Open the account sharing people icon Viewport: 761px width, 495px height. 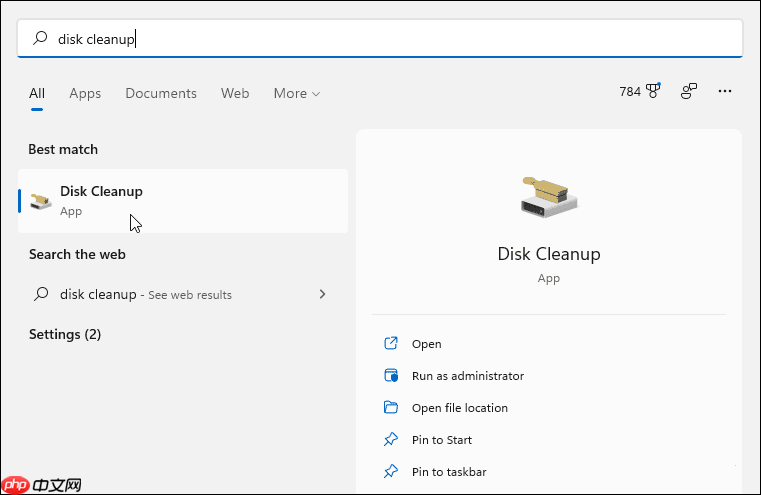(689, 92)
